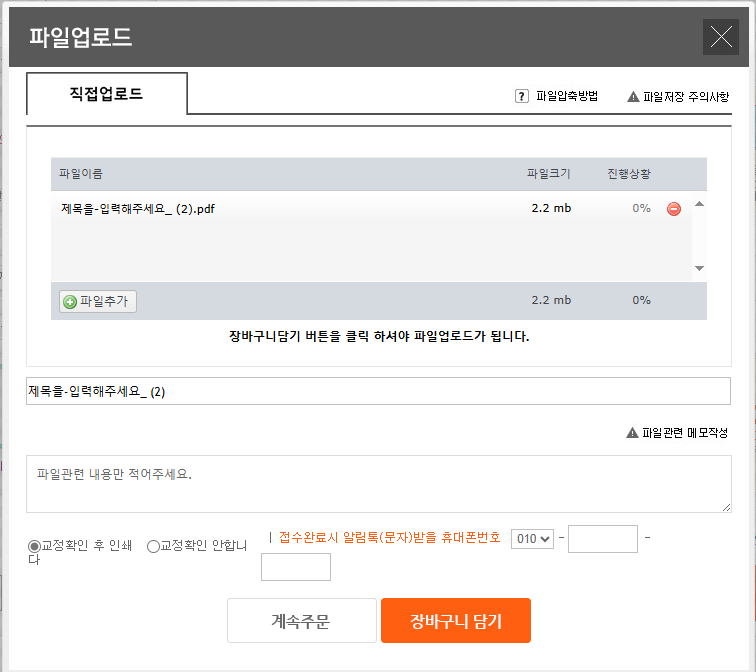Select the 교정확인 후 인쇄 radio button
The image size is (756, 672).
click(34, 546)
